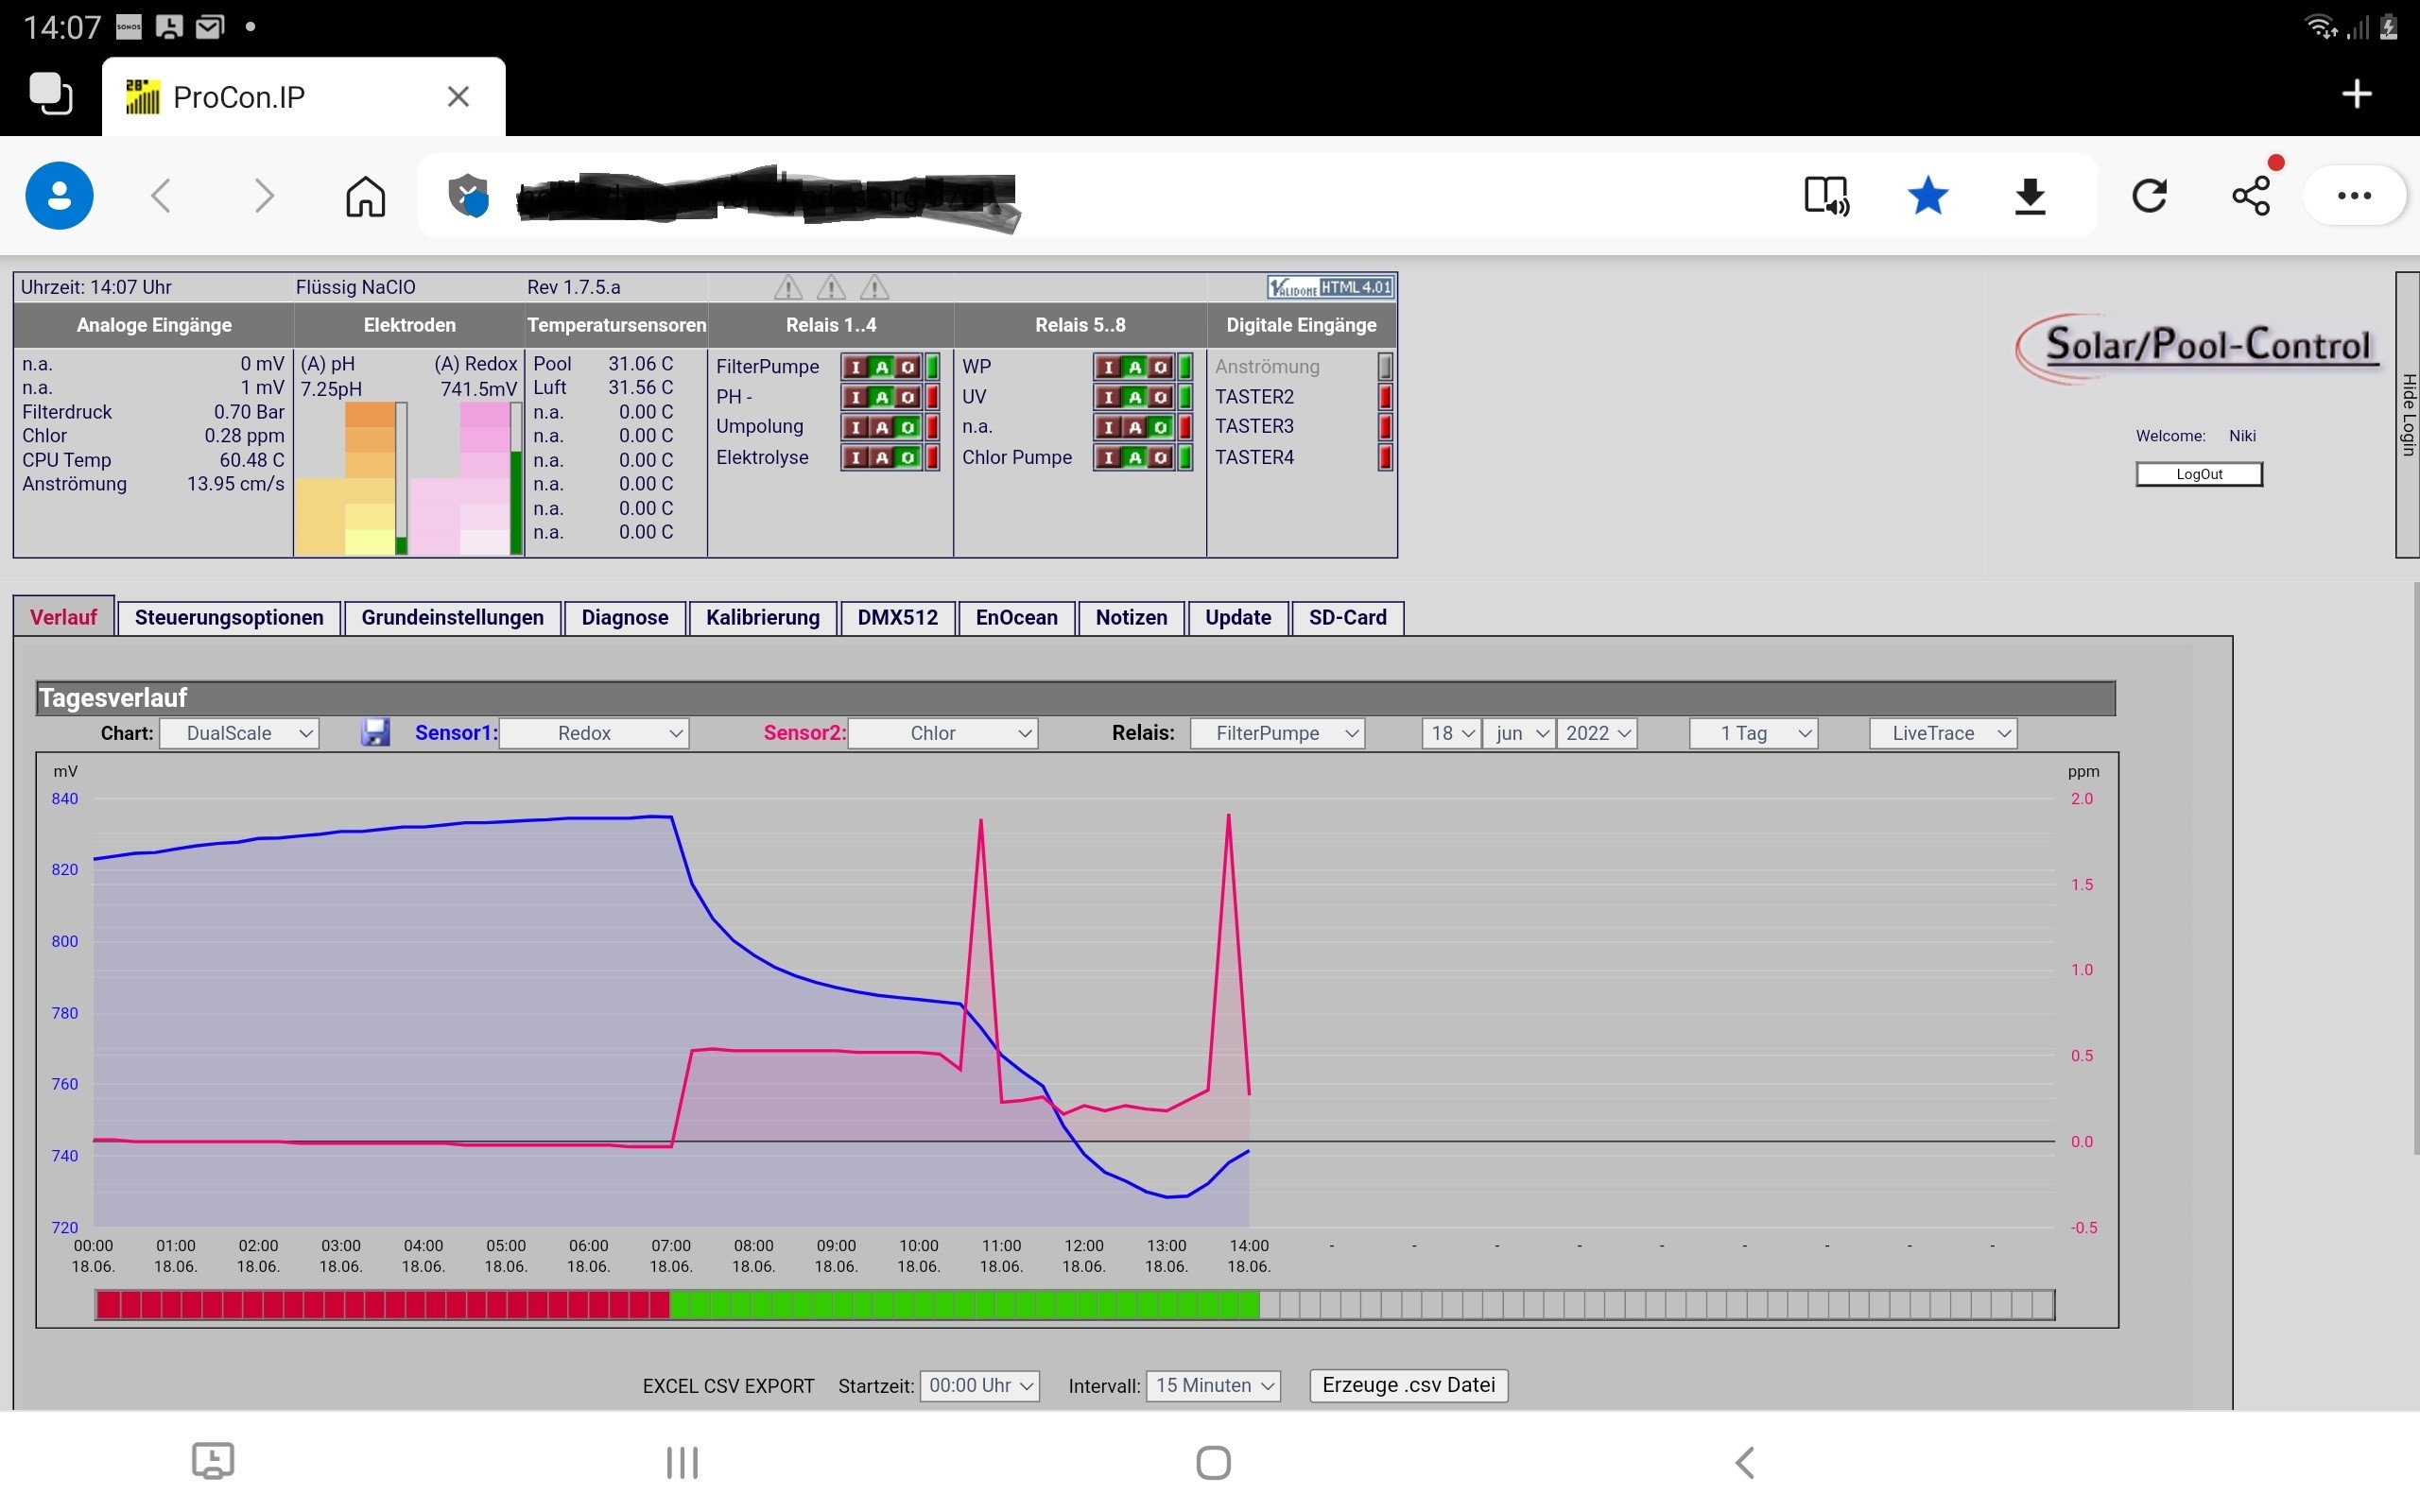Switch FilterPumpe relay to On (I)
Image resolution: width=2420 pixels, height=1512 pixels.
click(x=856, y=367)
